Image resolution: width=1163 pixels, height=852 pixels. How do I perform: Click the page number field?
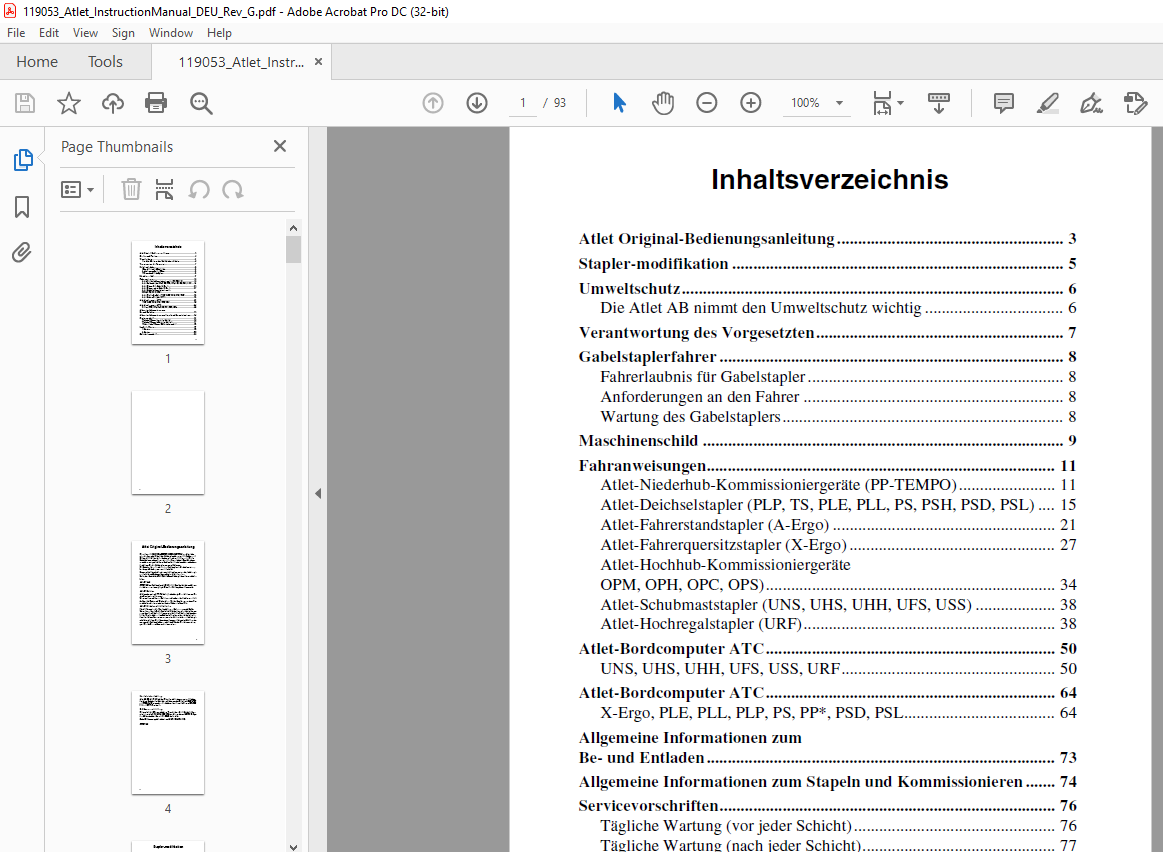click(x=523, y=103)
